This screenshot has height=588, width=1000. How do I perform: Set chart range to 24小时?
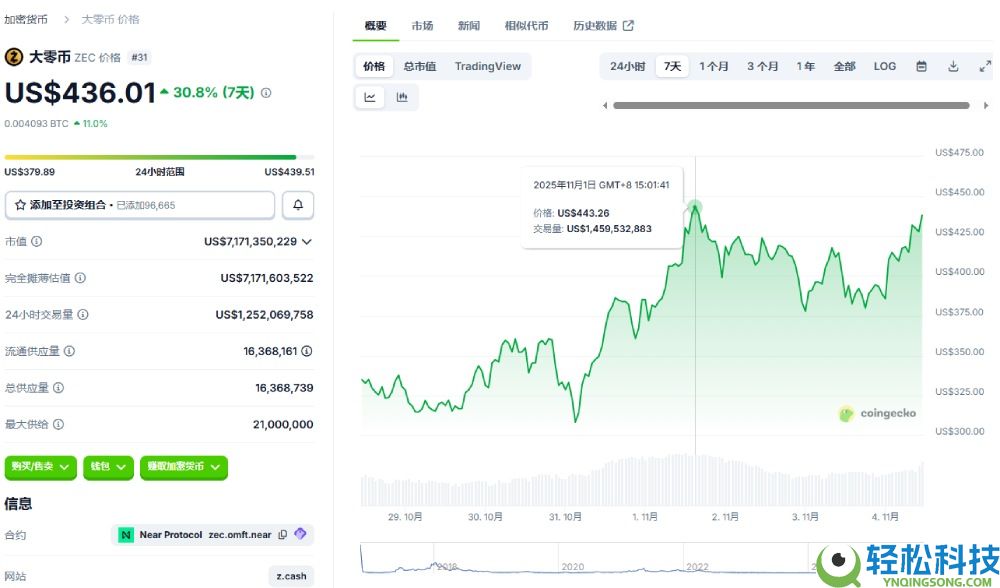pyautogui.click(x=628, y=66)
